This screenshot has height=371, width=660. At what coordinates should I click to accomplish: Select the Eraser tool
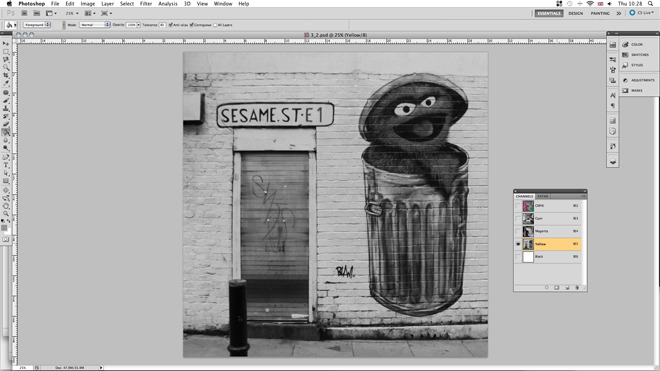click(x=6, y=124)
